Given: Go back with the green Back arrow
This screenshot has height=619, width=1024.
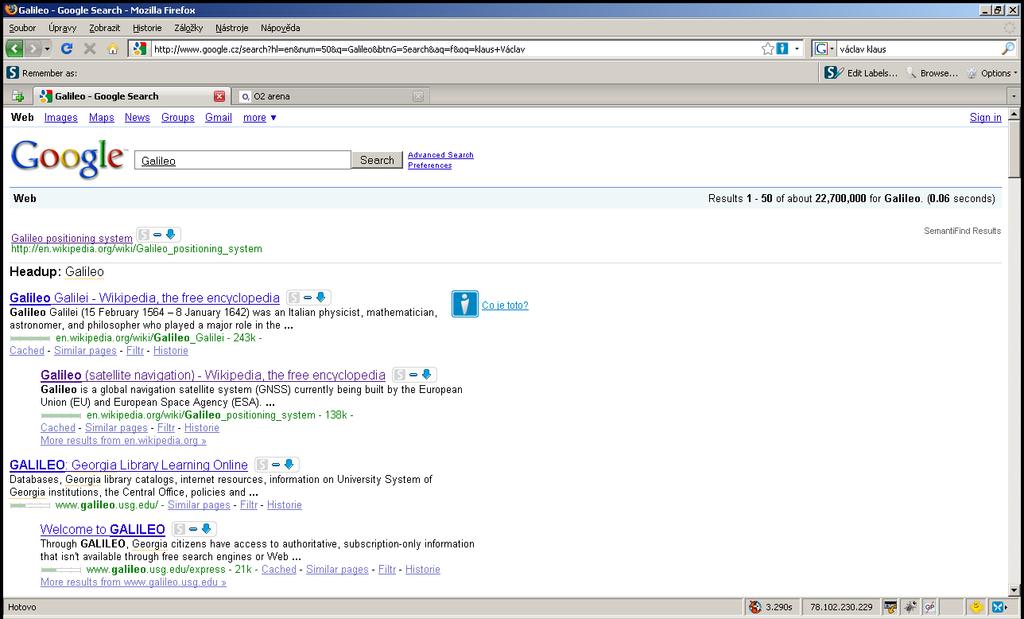Looking at the screenshot, I should coord(14,49).
